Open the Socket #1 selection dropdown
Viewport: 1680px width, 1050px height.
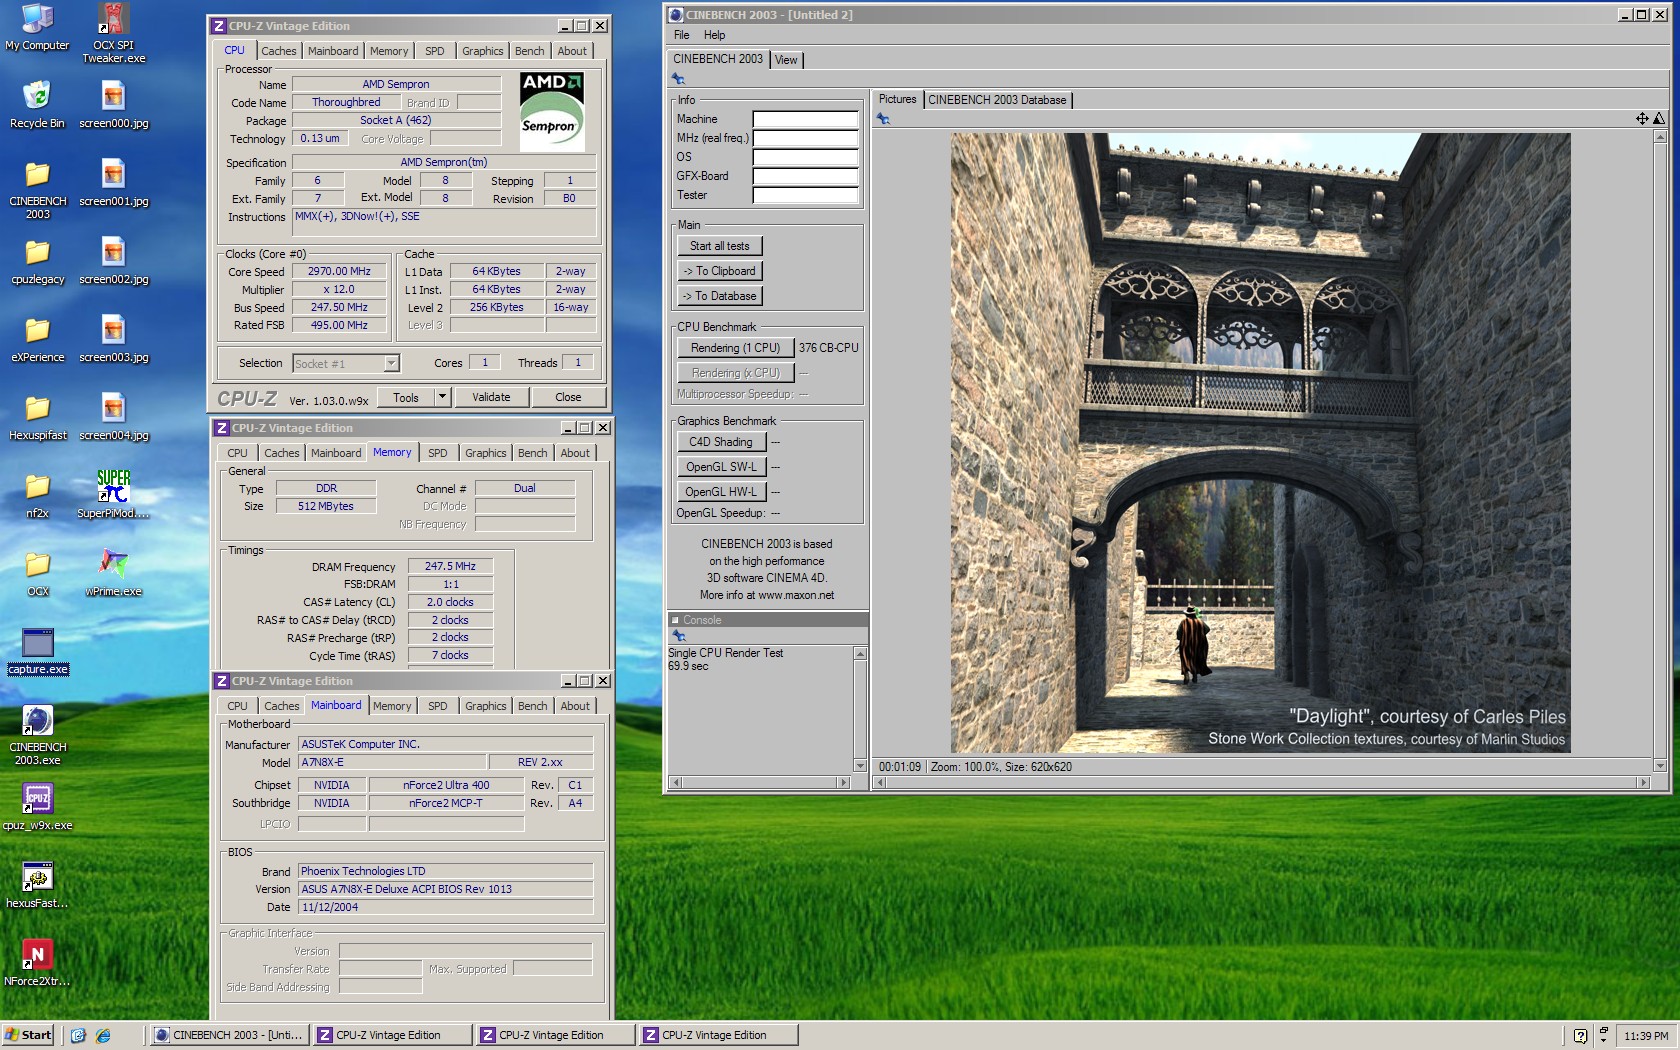coord(391,363)
